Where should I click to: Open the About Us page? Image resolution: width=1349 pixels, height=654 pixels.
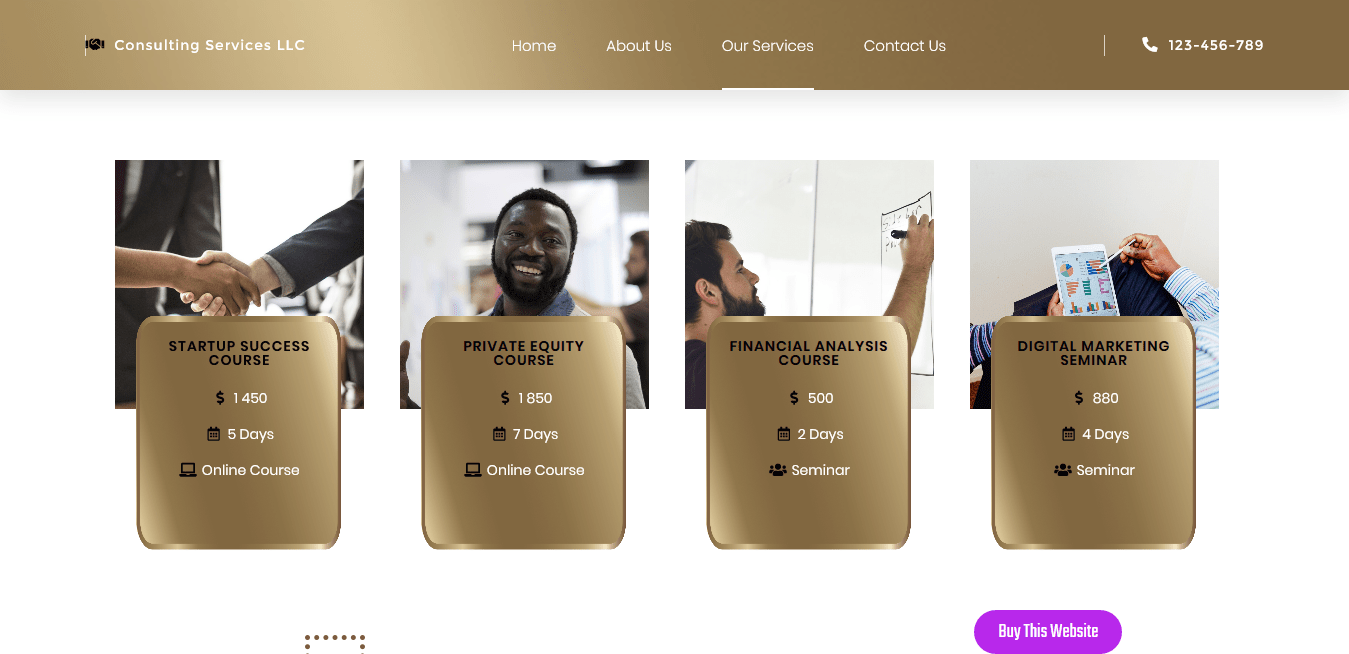pos(639,46)
